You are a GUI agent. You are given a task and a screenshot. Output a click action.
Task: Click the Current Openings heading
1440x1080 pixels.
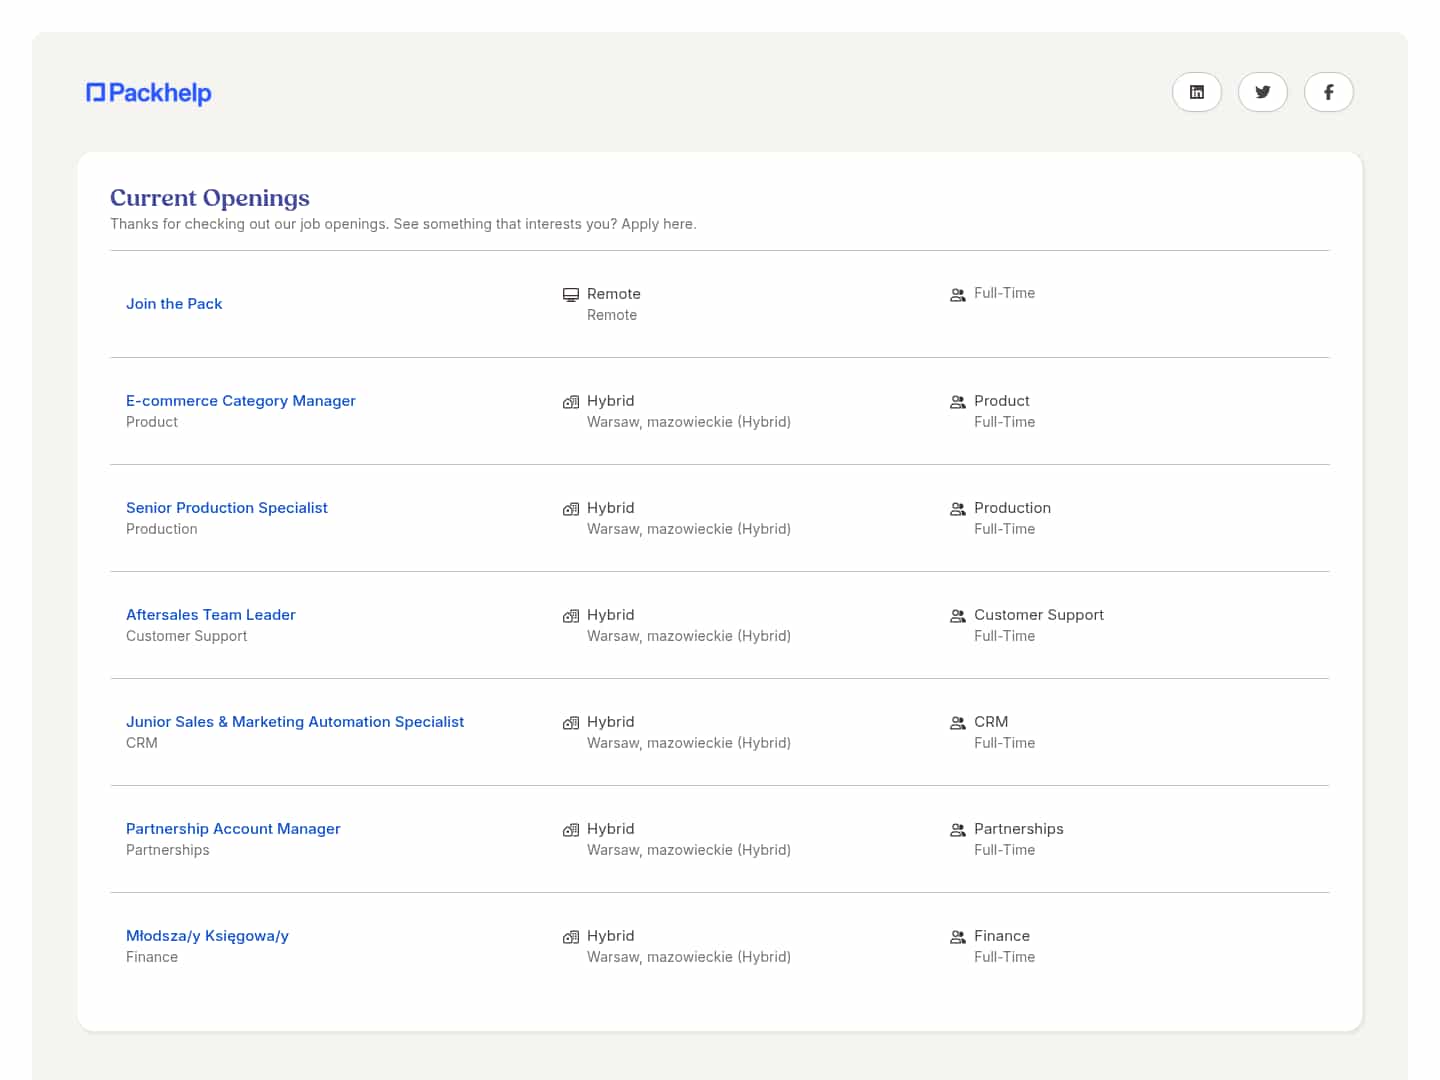tap(210, 198)
